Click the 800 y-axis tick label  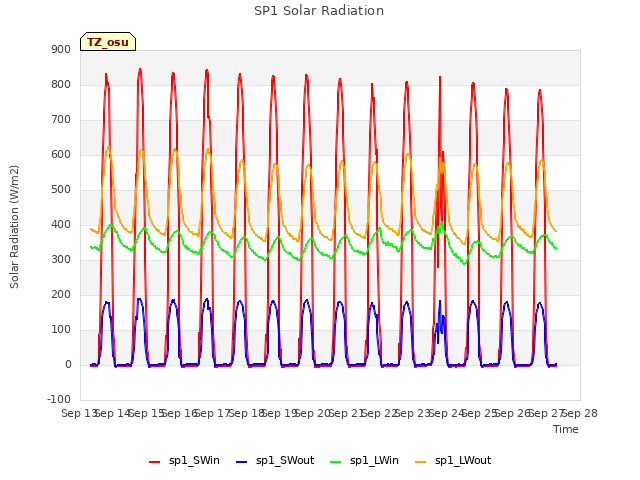pos(61,84)
